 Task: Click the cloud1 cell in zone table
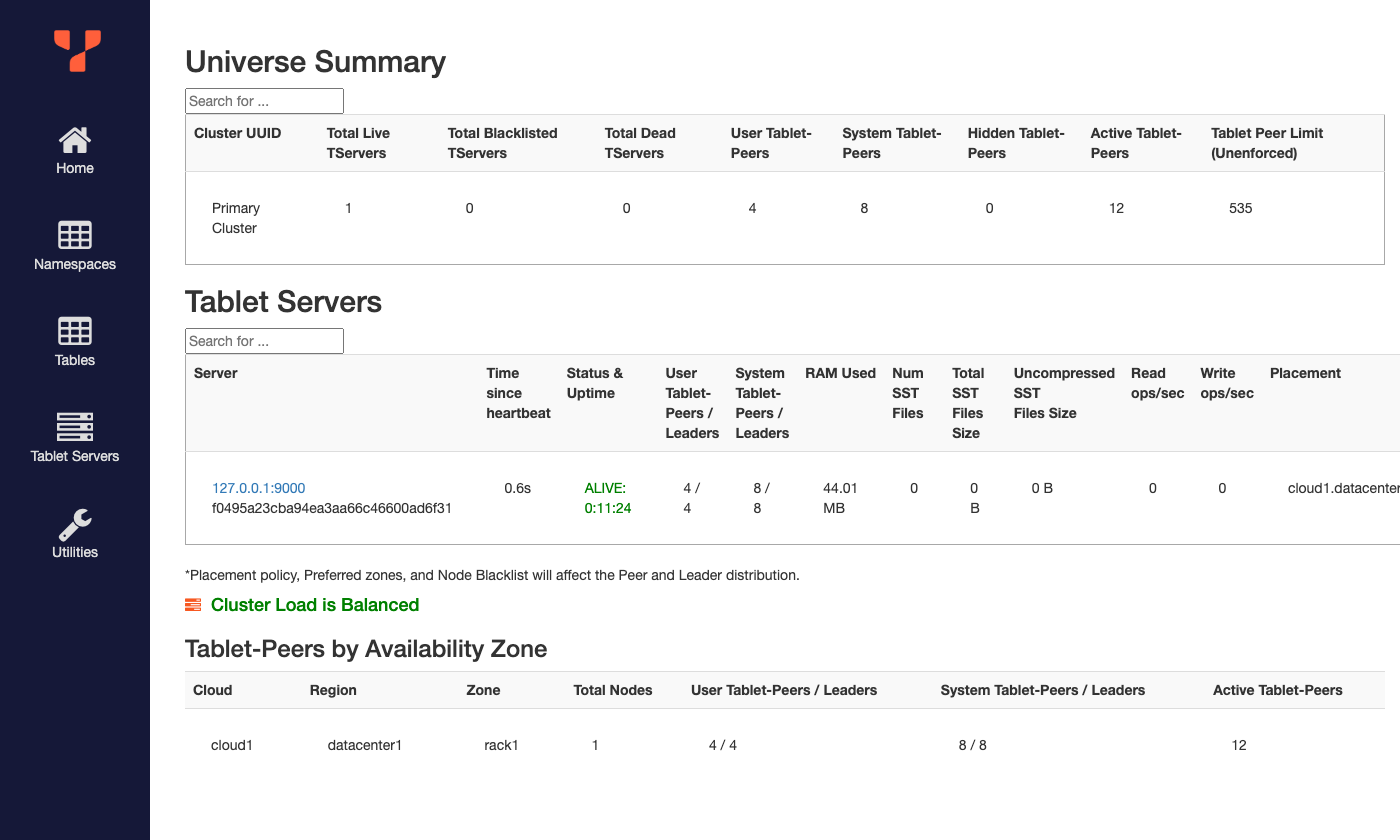coord(232,745)
